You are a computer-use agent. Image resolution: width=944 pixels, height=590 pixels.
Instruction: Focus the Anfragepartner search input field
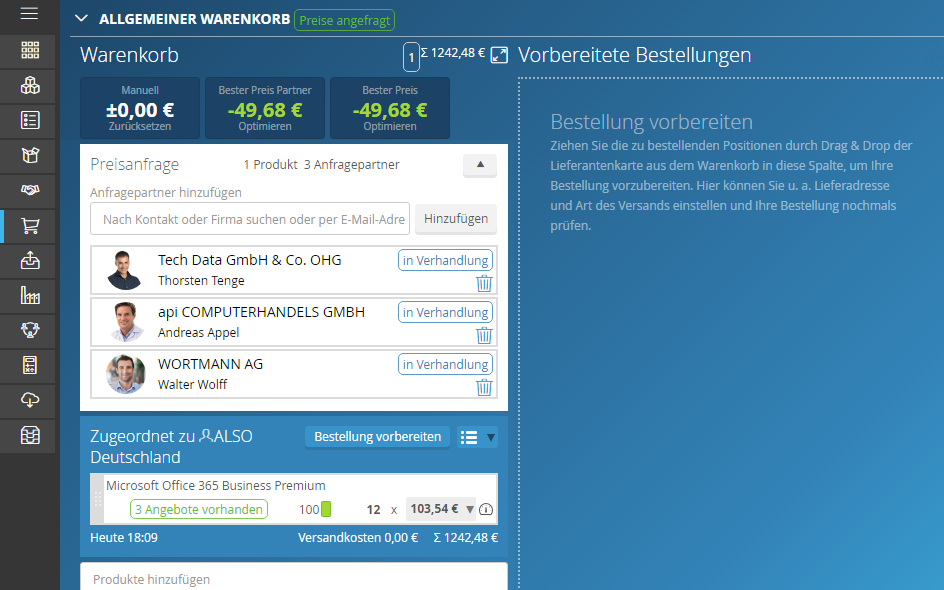pyautogui.click(x=249, y=219)
